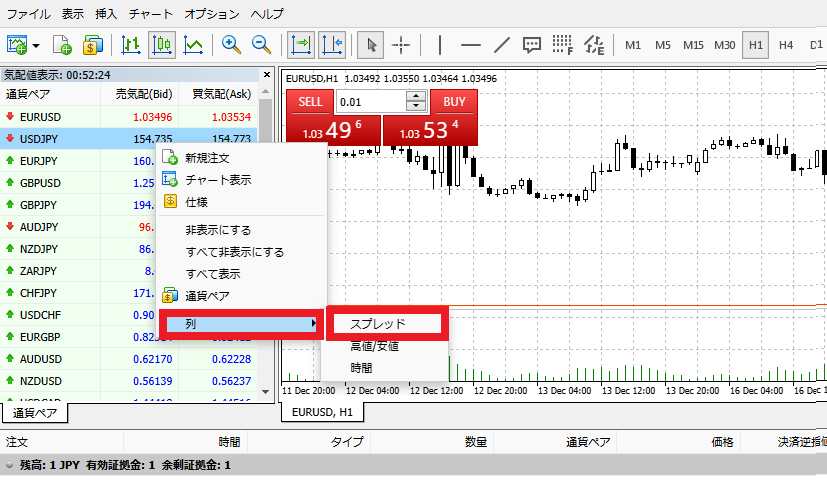The width and height of the screenshot is (827, 503).
Task: Increase lot volume with the up arrow
Action: 416,97
